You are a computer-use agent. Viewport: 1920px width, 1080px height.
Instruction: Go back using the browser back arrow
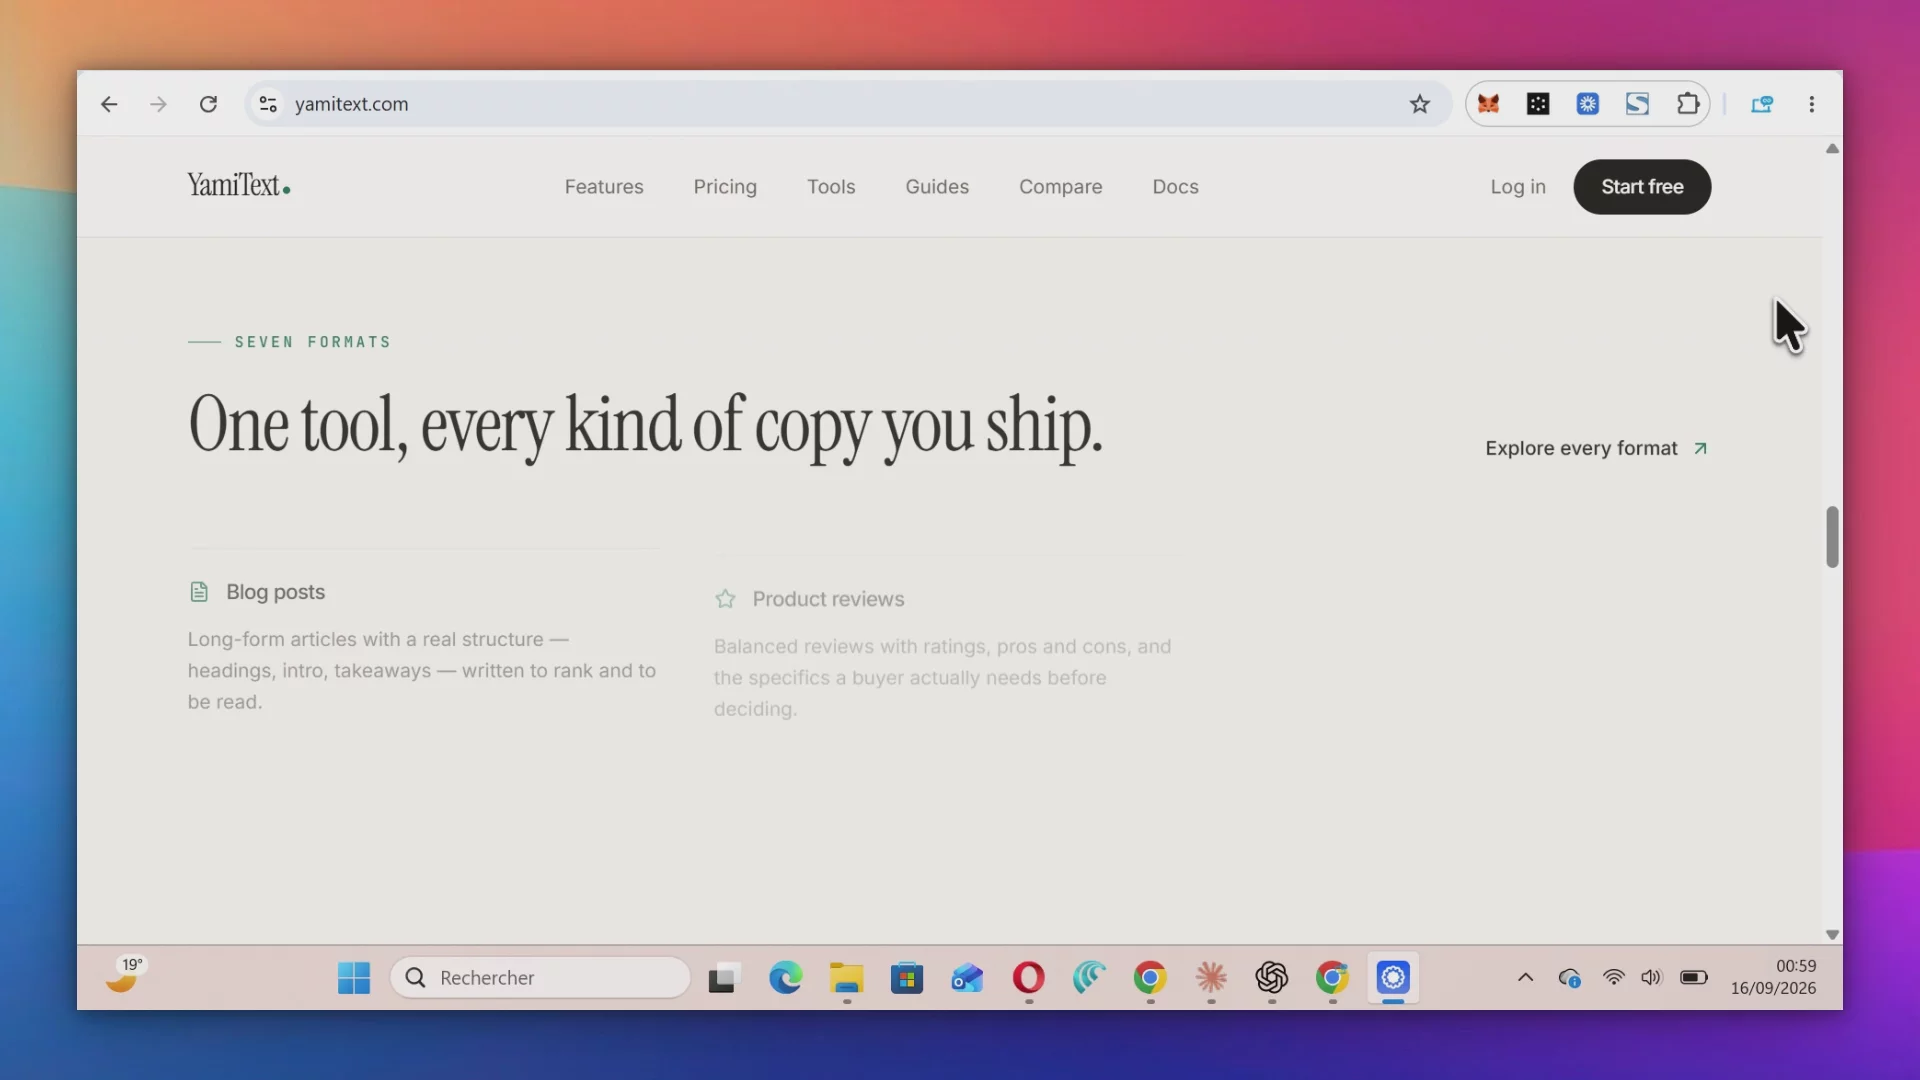coord(109,104)
